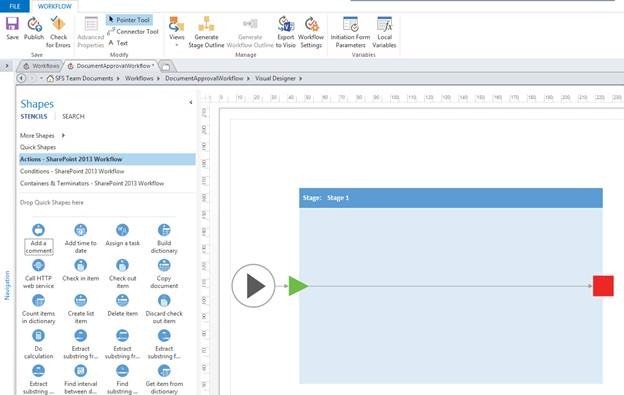Screen dimensions: 624x395
Task: Click the Workflows breadcrumb
Action: coord(139,78)
